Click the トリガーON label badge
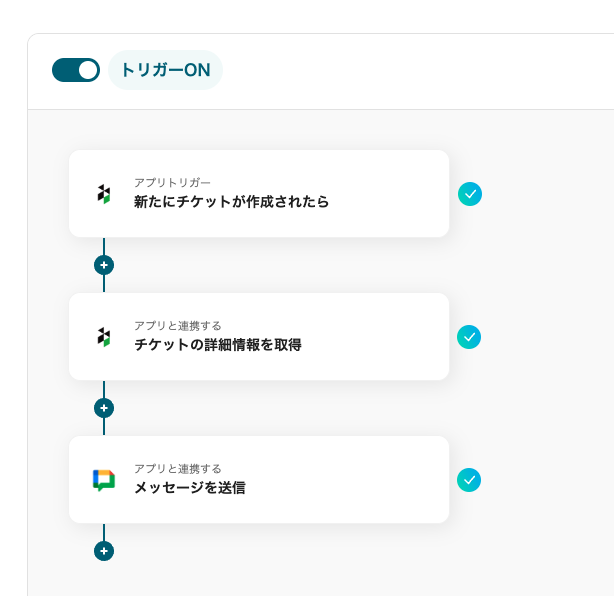 (x=165, y=70)
